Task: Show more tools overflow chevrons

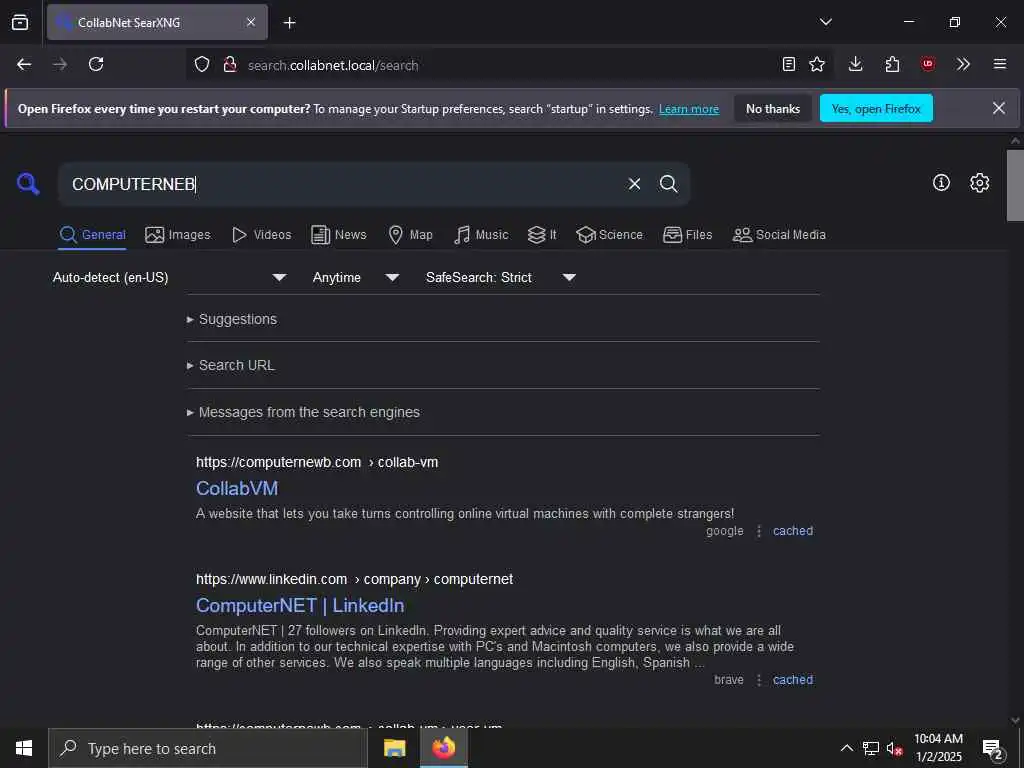Action: click(x=963, y=64)
